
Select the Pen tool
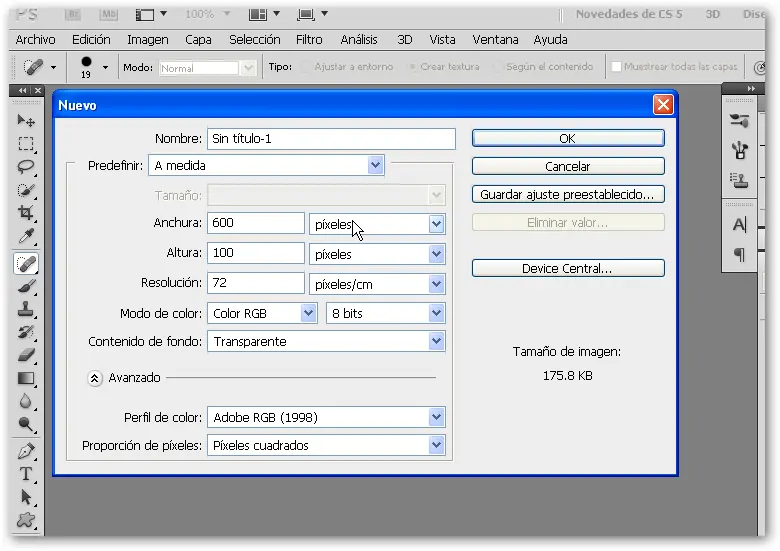point(26,451)
